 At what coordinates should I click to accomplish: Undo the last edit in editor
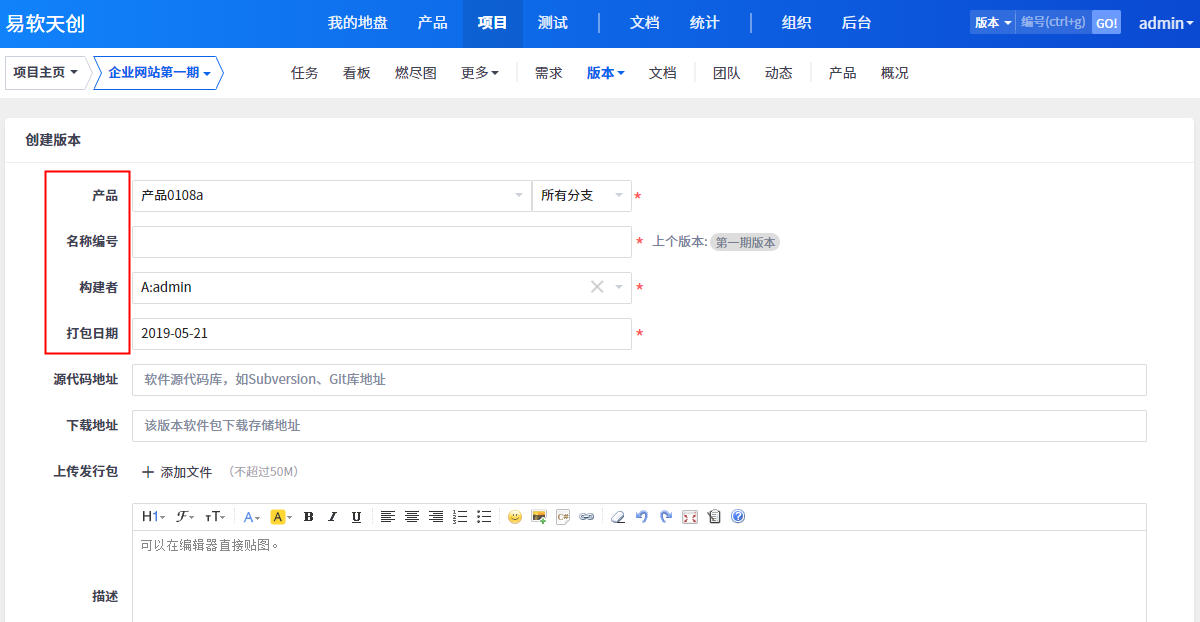pyautogui.click(x=641, y=517)
